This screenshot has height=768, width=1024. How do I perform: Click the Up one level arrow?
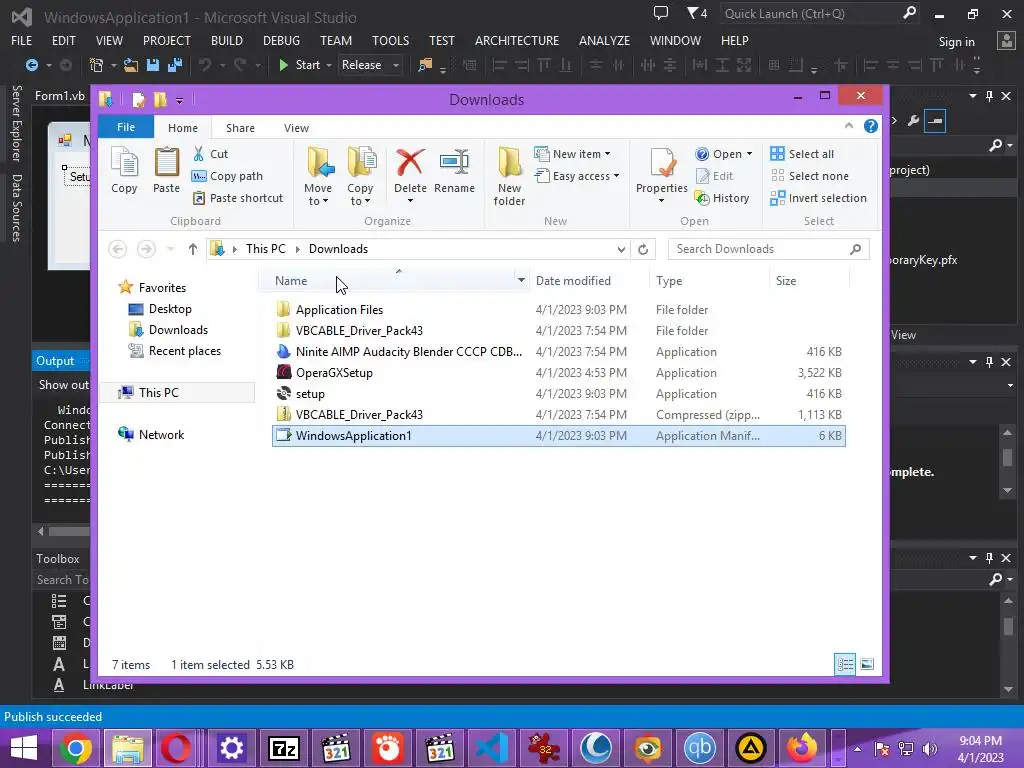(x=193, y=249)
